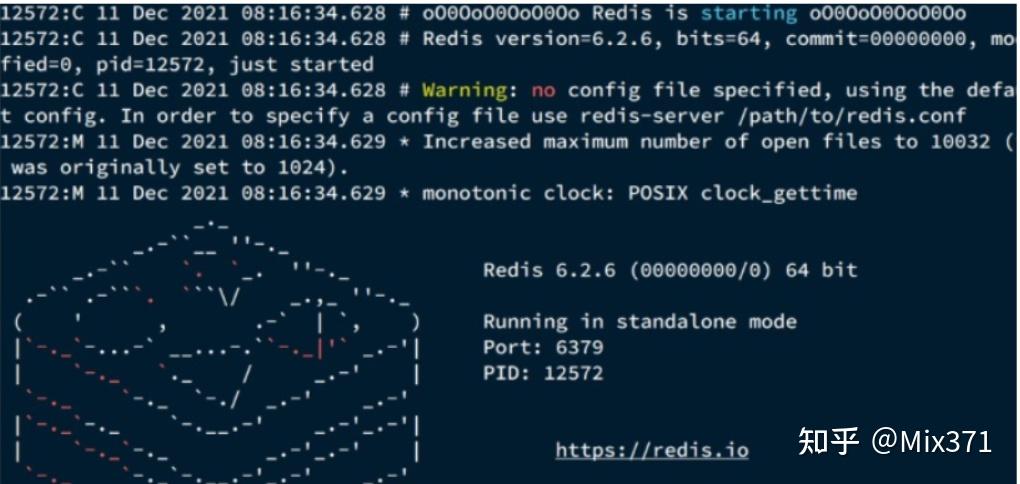Click the PID: 12572 line
The width and height of the screenshot is (1020, 484).
click(x=543, y=373)
